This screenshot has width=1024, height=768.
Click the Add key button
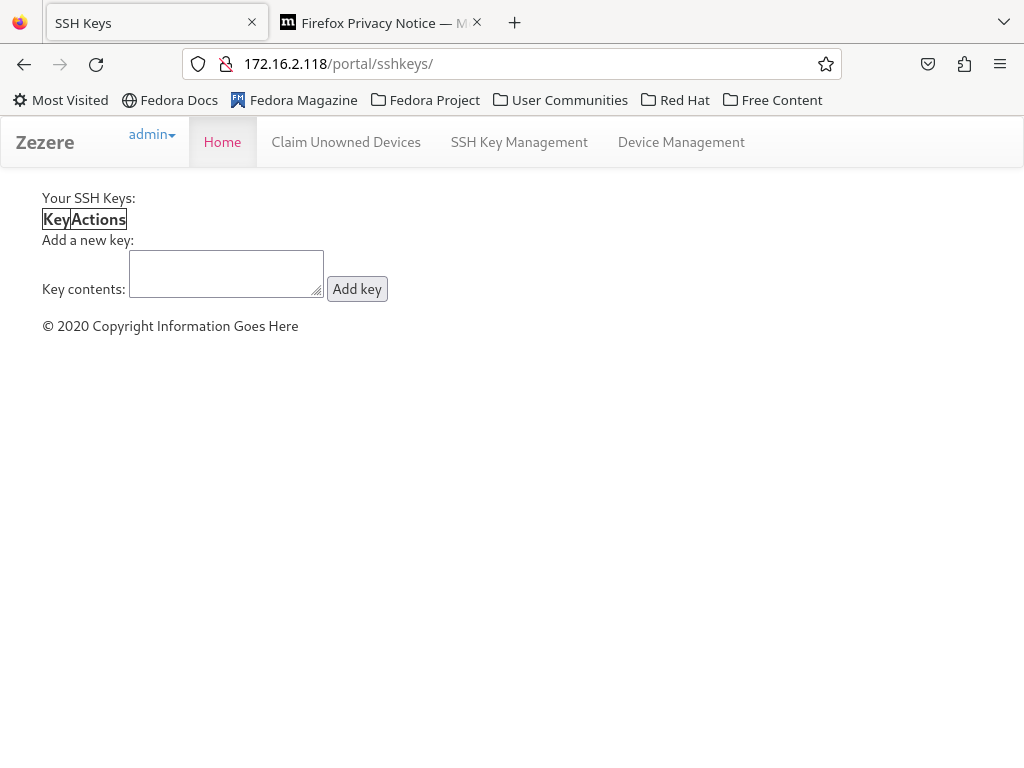click(x=357, y=289)
